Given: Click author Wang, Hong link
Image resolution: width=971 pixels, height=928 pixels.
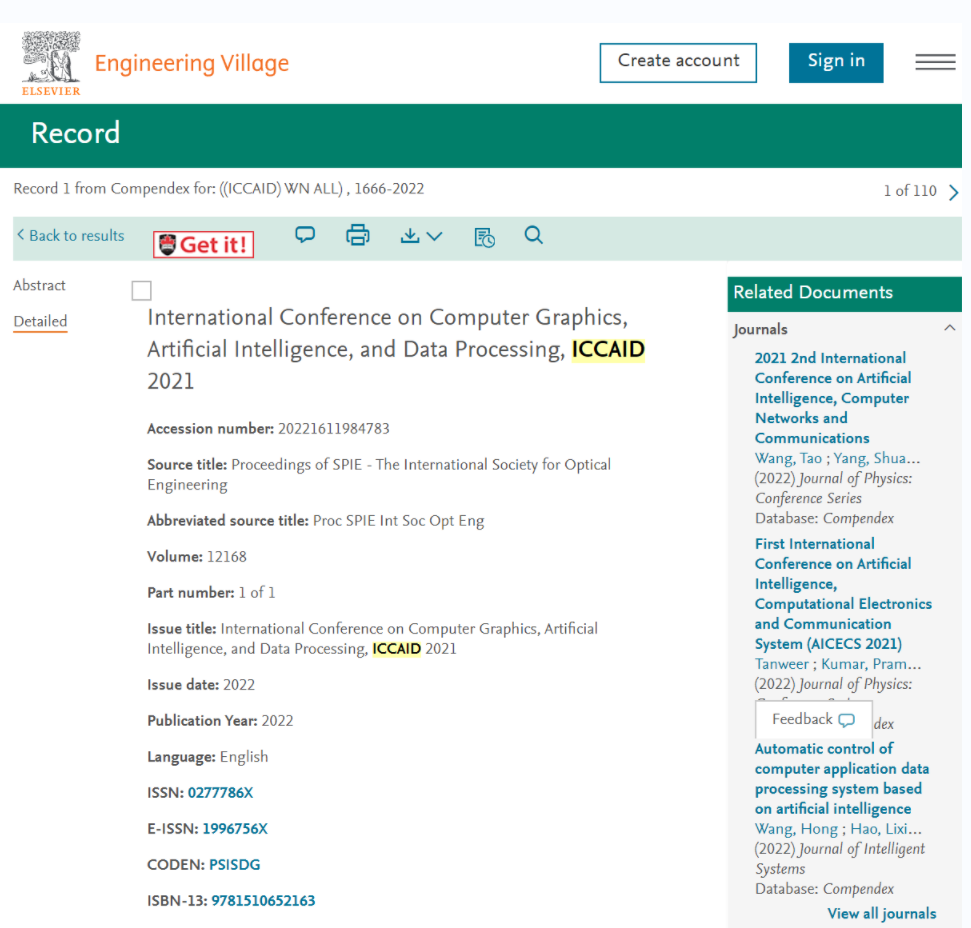Looking at the screenshot, I should pos(796,829).
